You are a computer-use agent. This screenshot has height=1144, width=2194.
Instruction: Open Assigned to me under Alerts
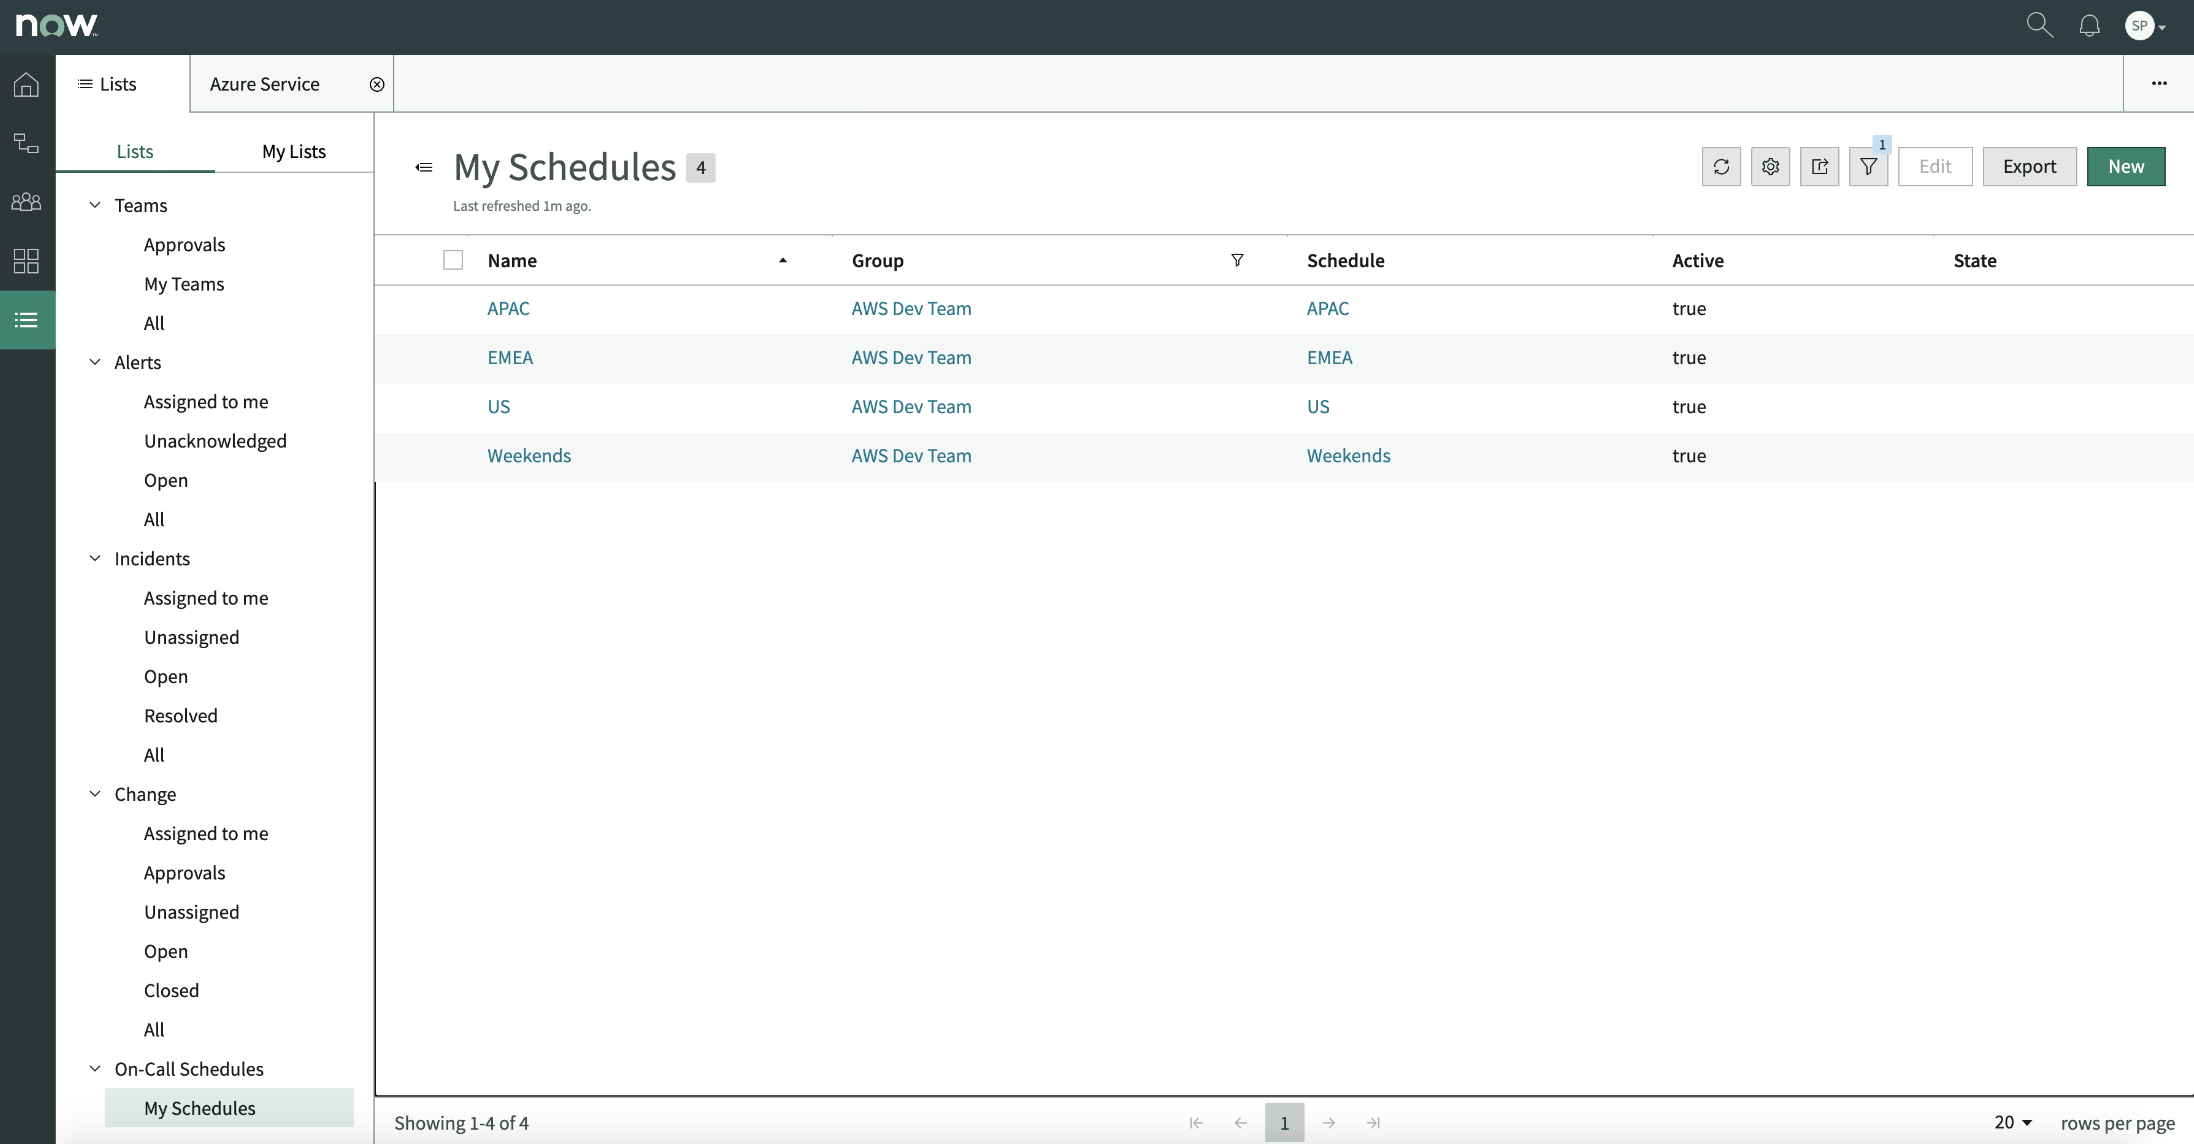[x=206, y=402]
